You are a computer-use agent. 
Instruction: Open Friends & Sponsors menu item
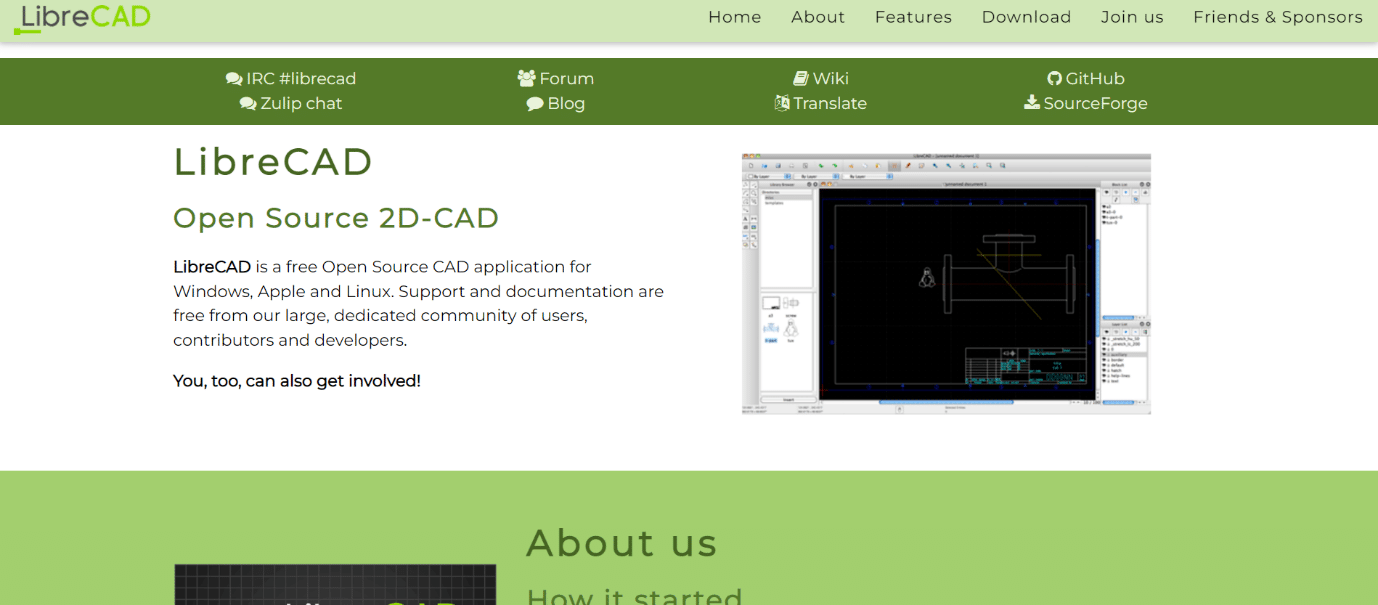point(1277,17)
